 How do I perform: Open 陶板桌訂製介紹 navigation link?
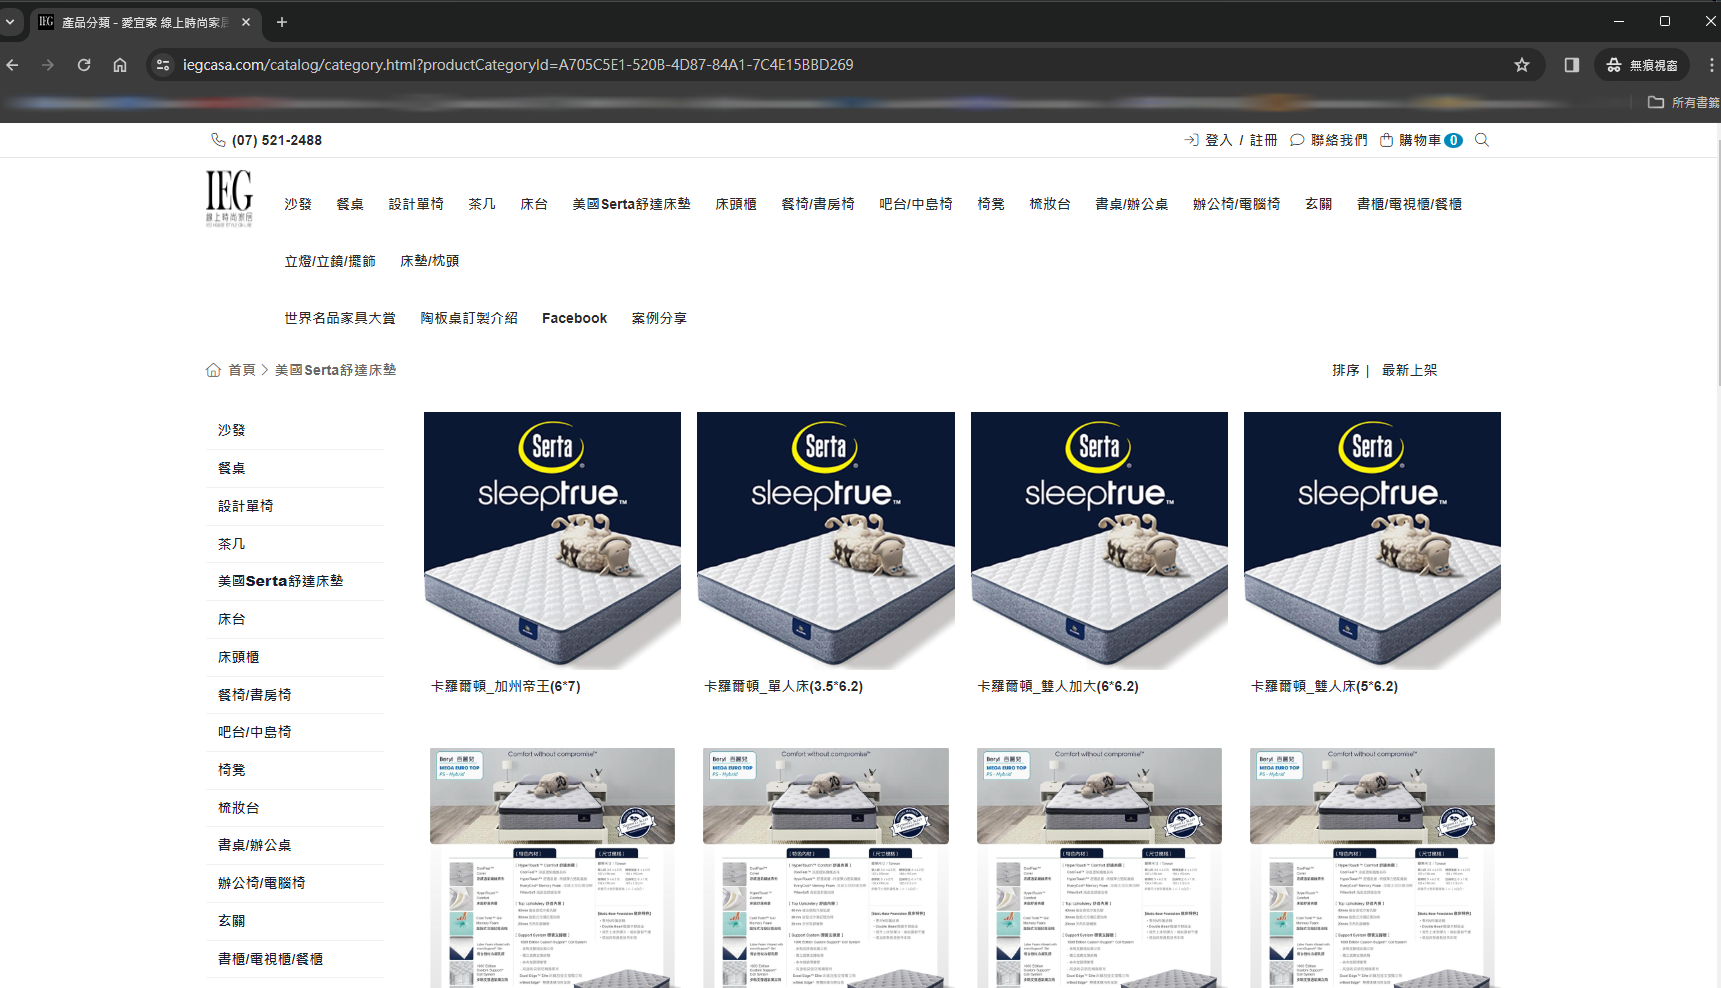(x=469, y=318)
